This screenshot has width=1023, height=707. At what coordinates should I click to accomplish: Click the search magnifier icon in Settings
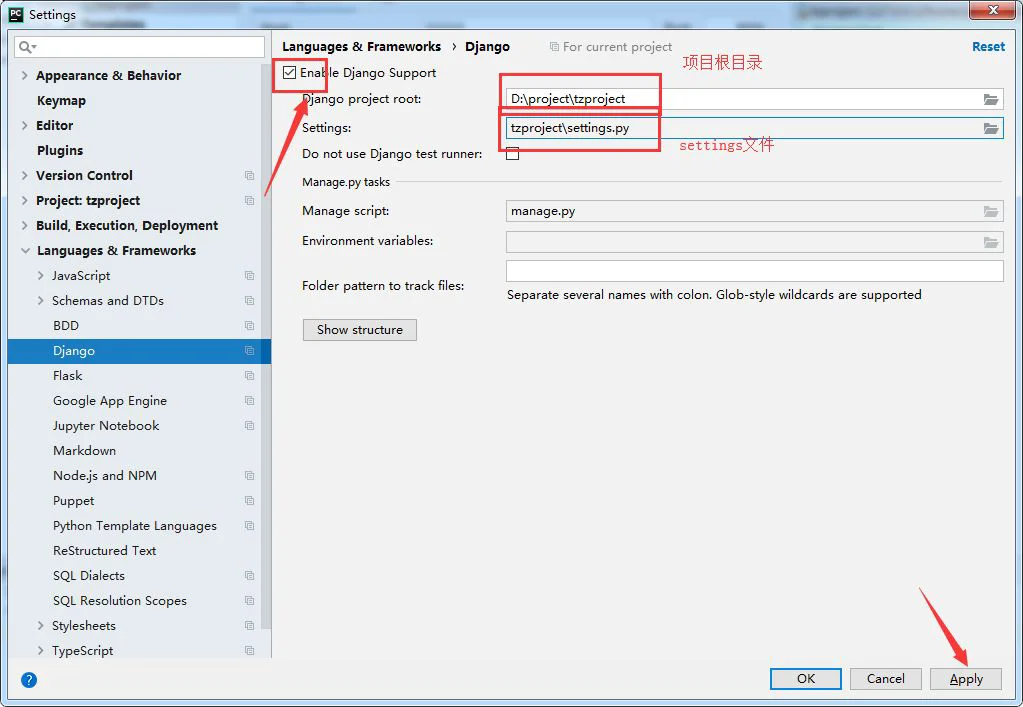point(27,47)
